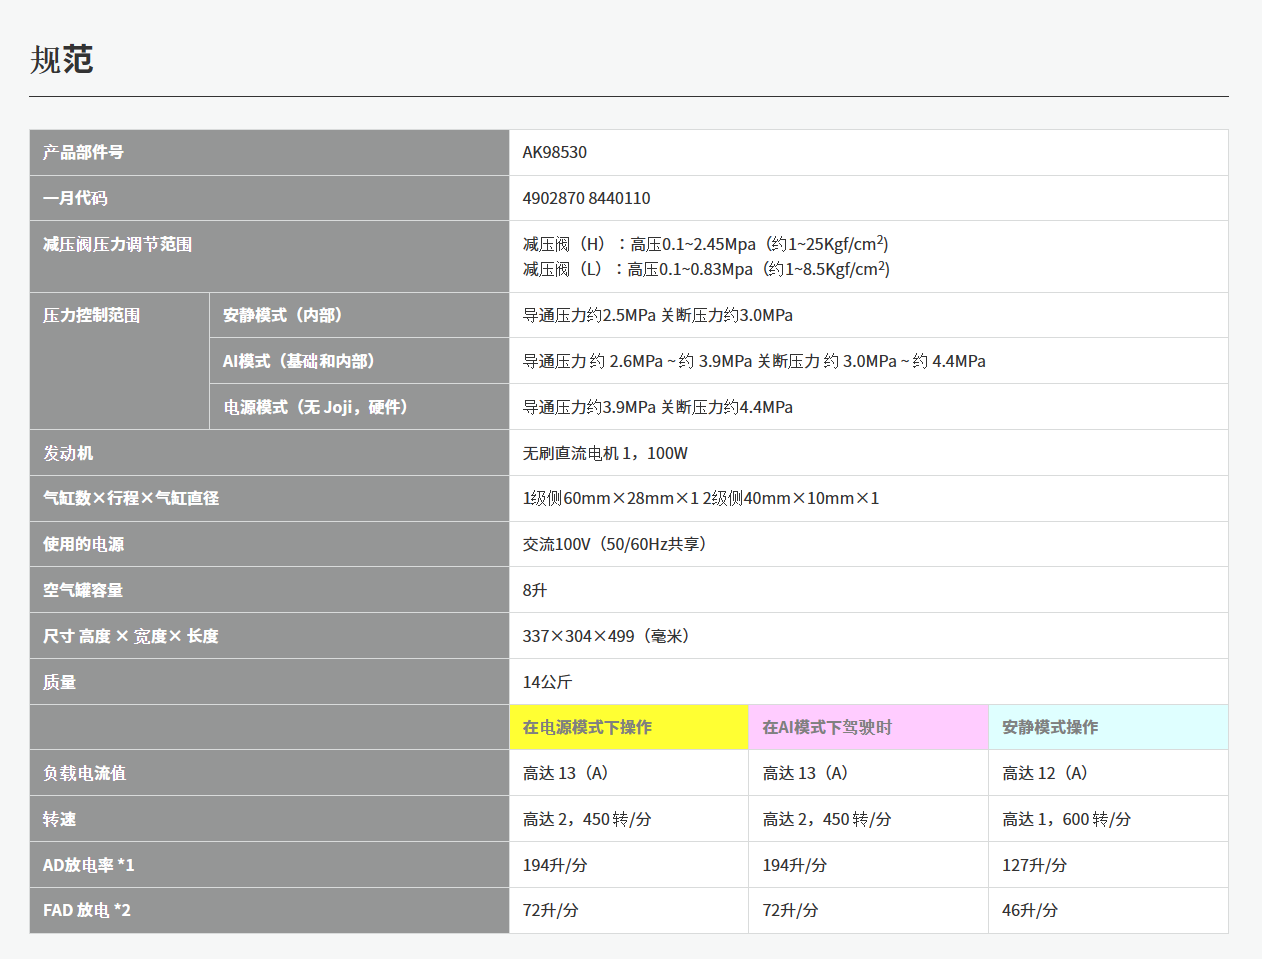Click the cyan 安静模式操作 header

coord(1108,727)
